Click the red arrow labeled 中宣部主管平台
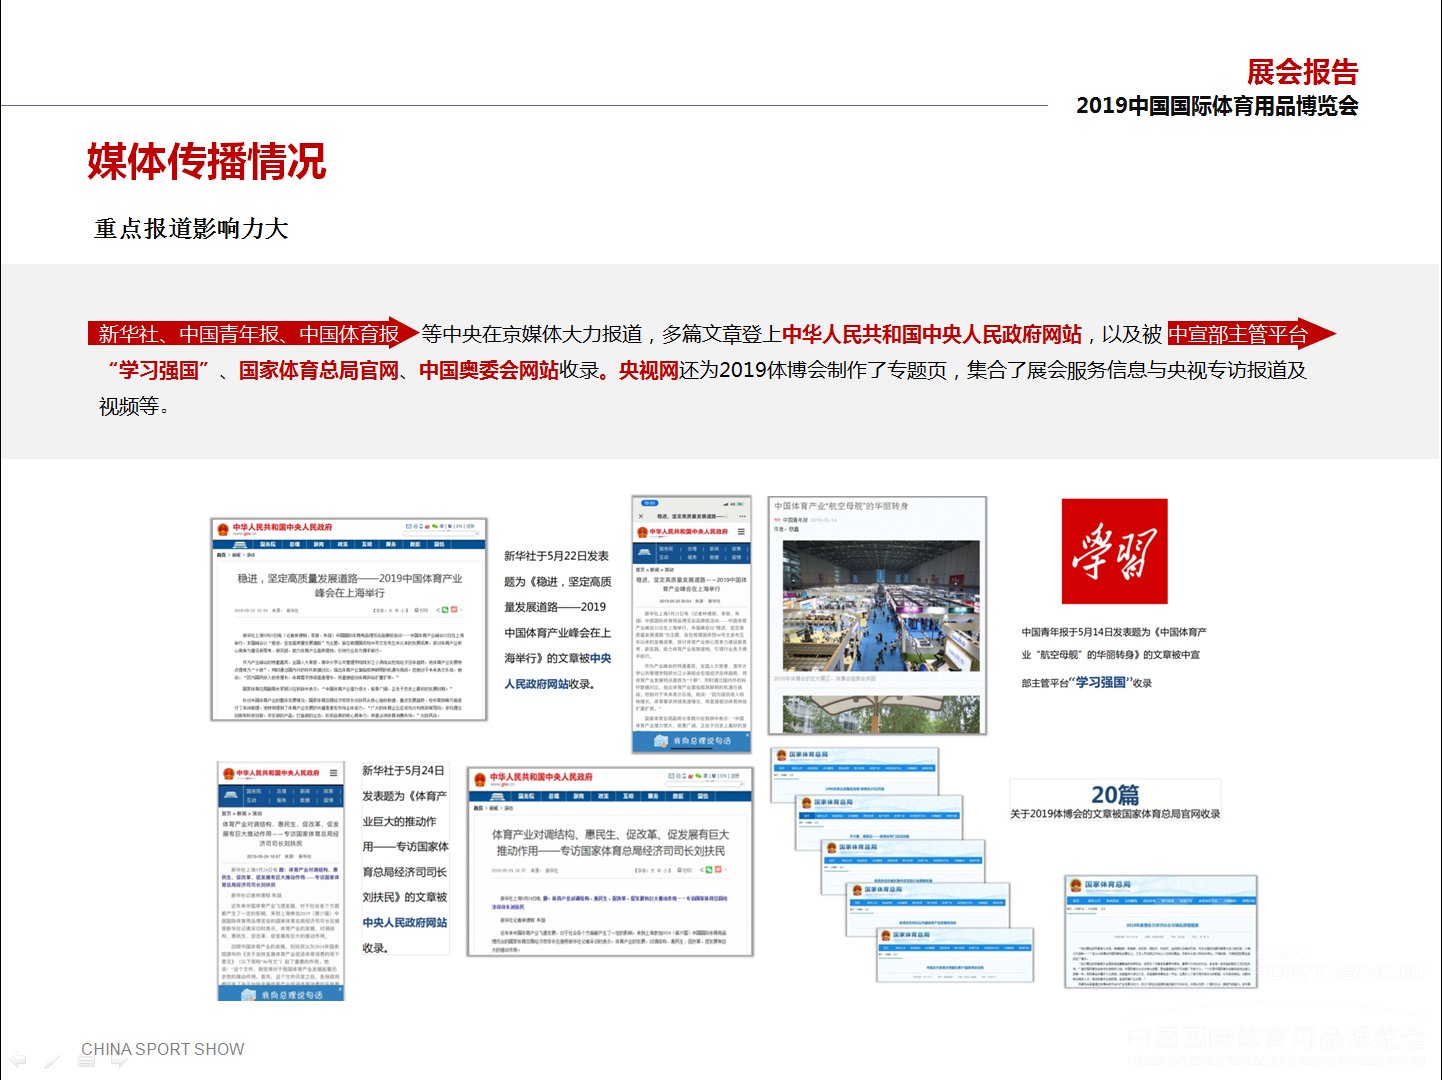This screenshot has width=1442, height=1080. click(1251, 334)
